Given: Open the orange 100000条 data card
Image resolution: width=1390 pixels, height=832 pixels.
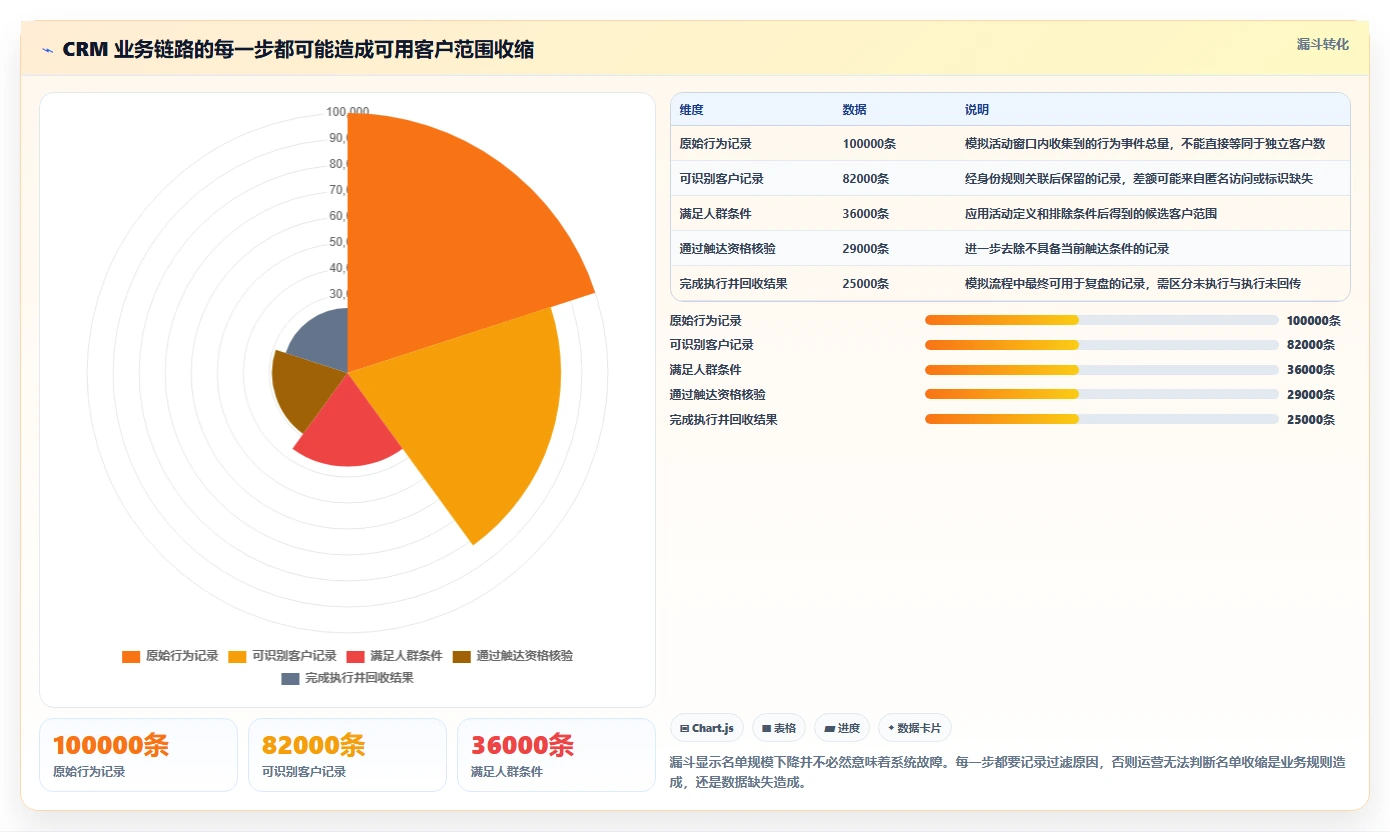Looking at the screenshot, I should (138, 755).
